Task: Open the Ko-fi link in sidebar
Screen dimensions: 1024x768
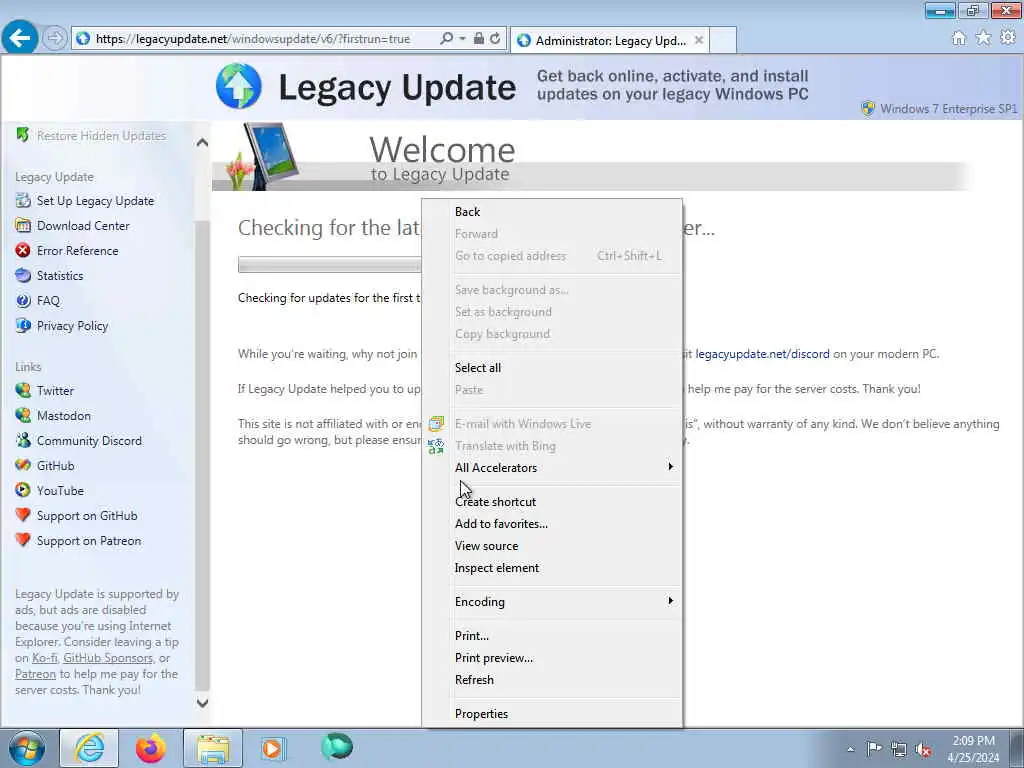Action: pyautogui.click(x=44, y=658)
